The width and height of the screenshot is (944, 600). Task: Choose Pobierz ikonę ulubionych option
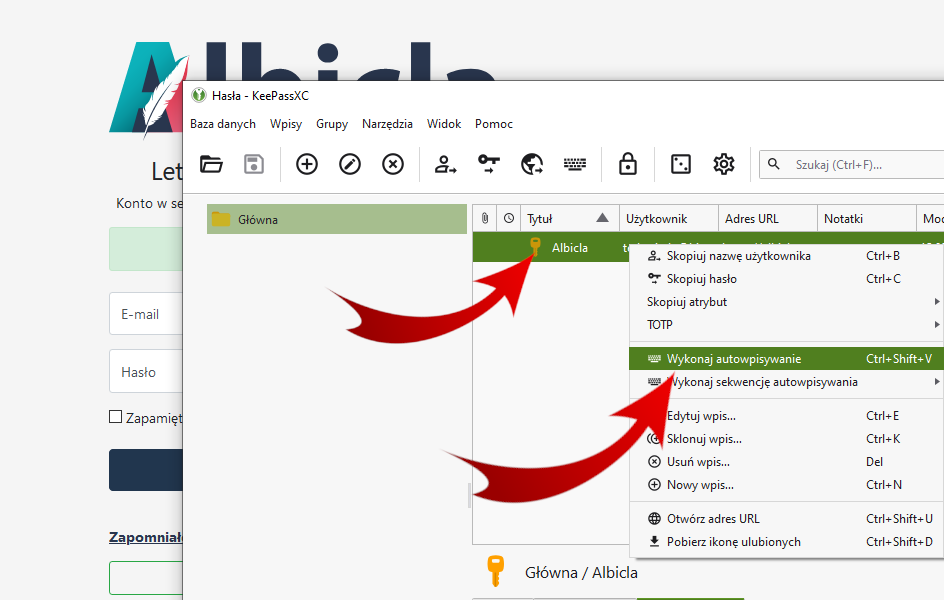click(786, 542)
